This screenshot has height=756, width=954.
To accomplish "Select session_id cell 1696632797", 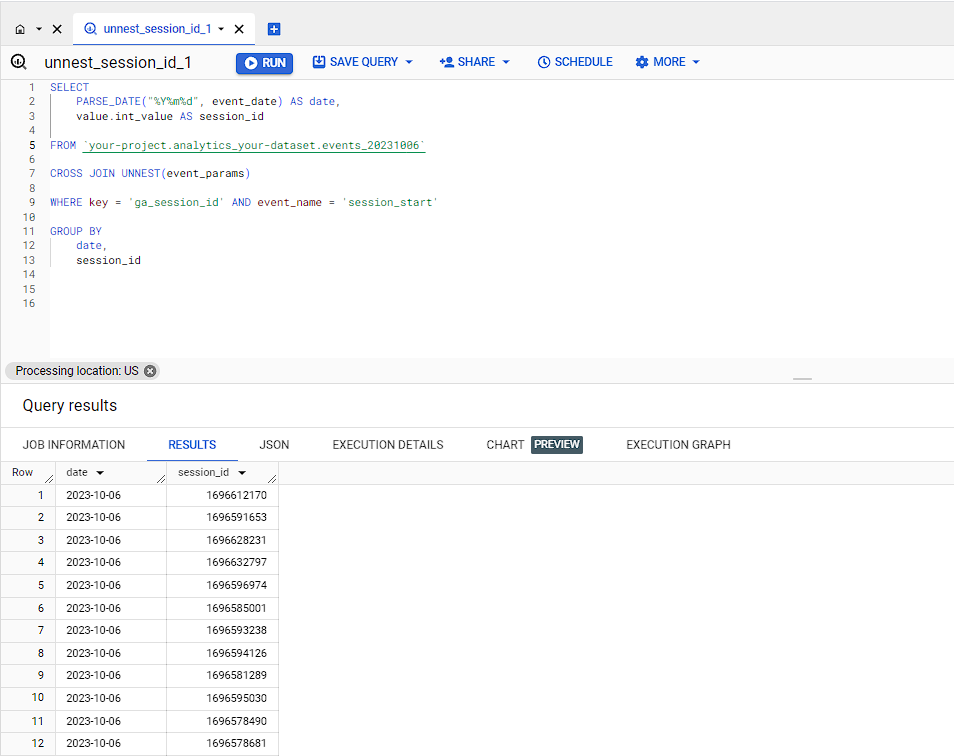I will (x=222, y=563).
